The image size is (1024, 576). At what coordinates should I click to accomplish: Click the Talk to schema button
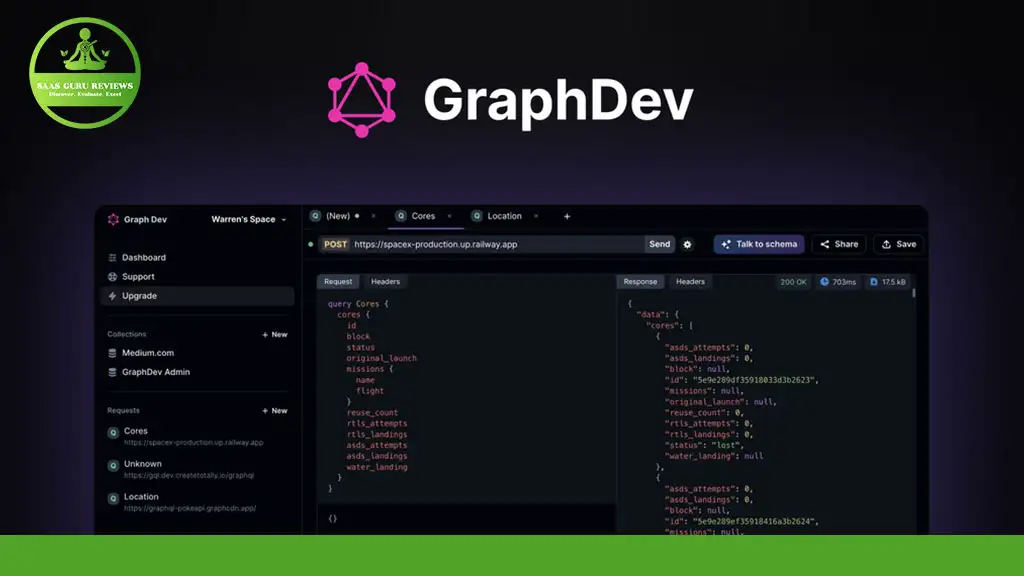[x=759, y=244]
